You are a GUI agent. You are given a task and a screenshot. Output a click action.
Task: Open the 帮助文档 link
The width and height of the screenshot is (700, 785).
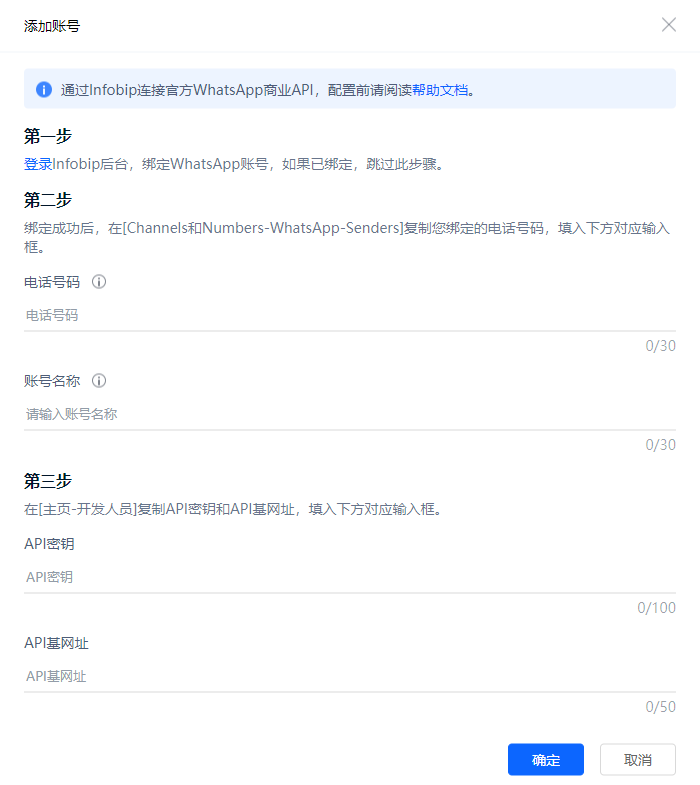click(440, 90)
